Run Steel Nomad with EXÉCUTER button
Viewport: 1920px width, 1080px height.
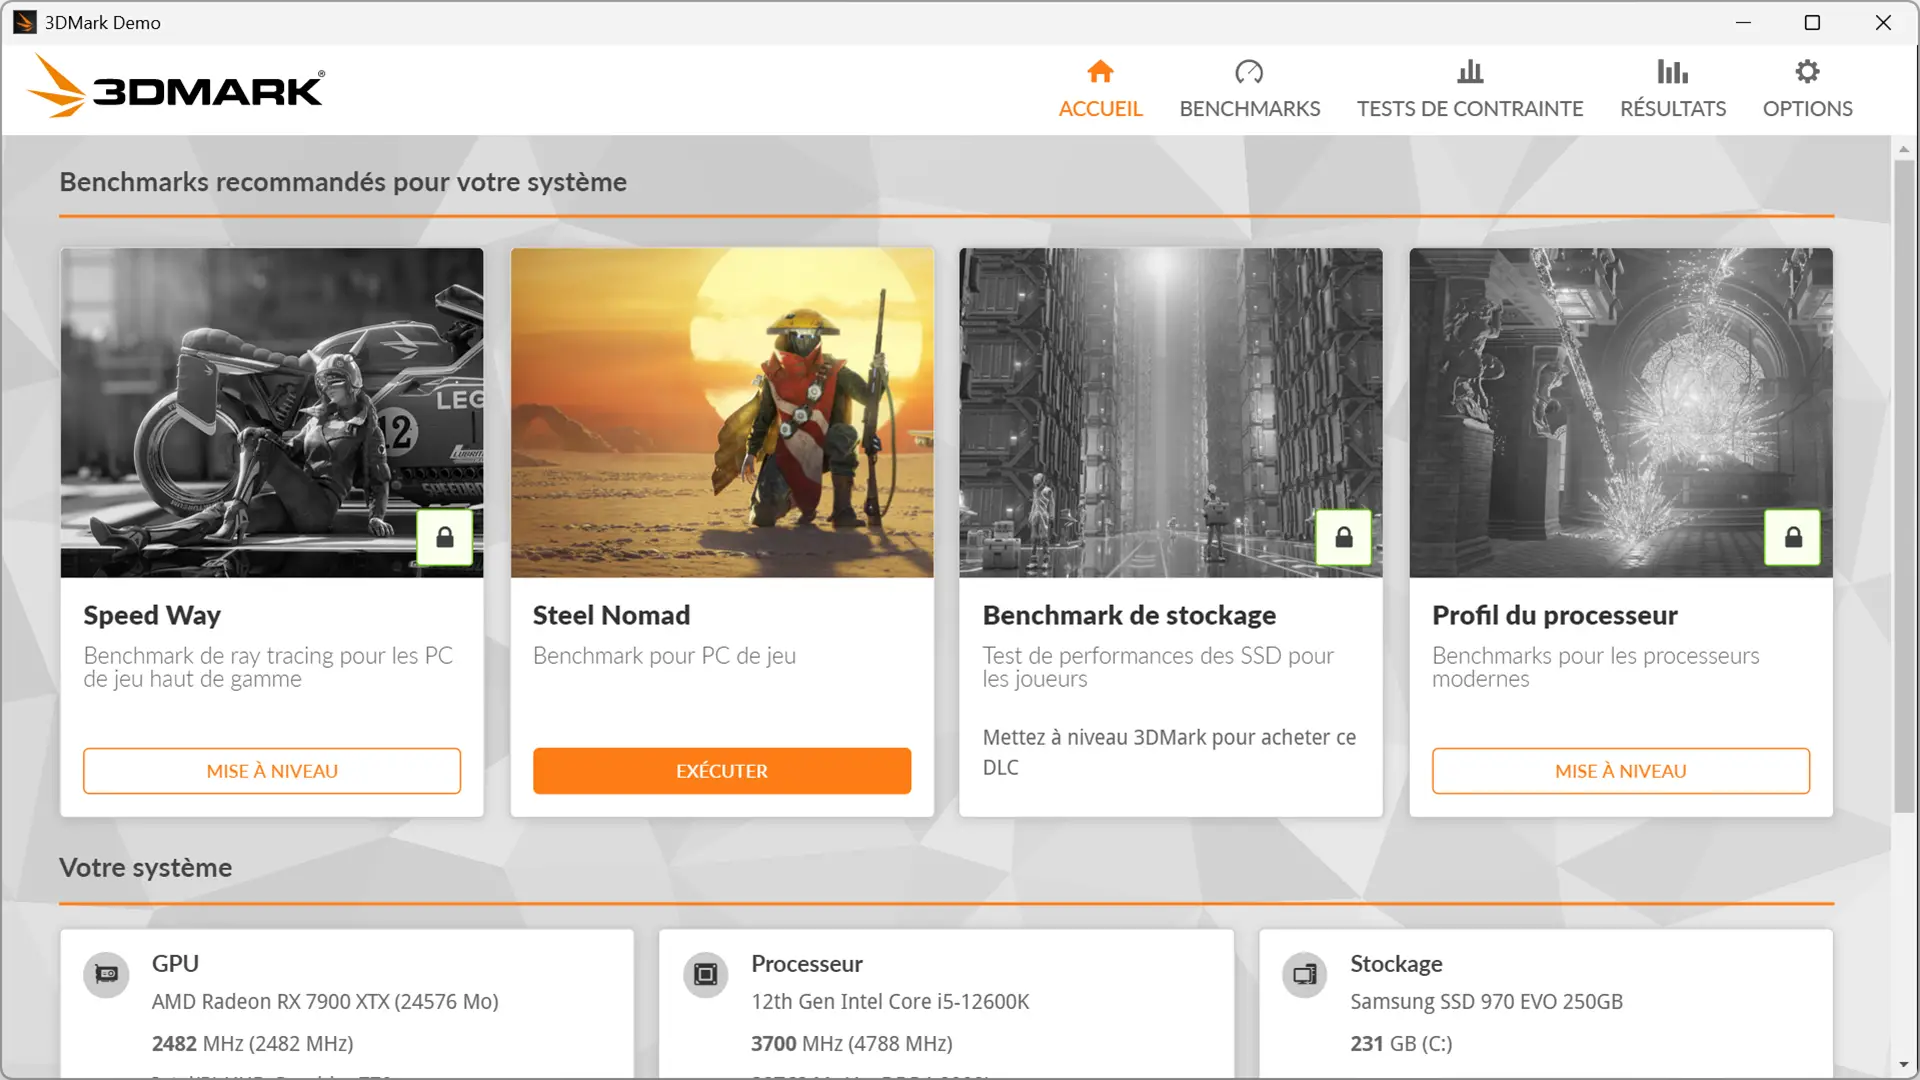tap(722, 771)
